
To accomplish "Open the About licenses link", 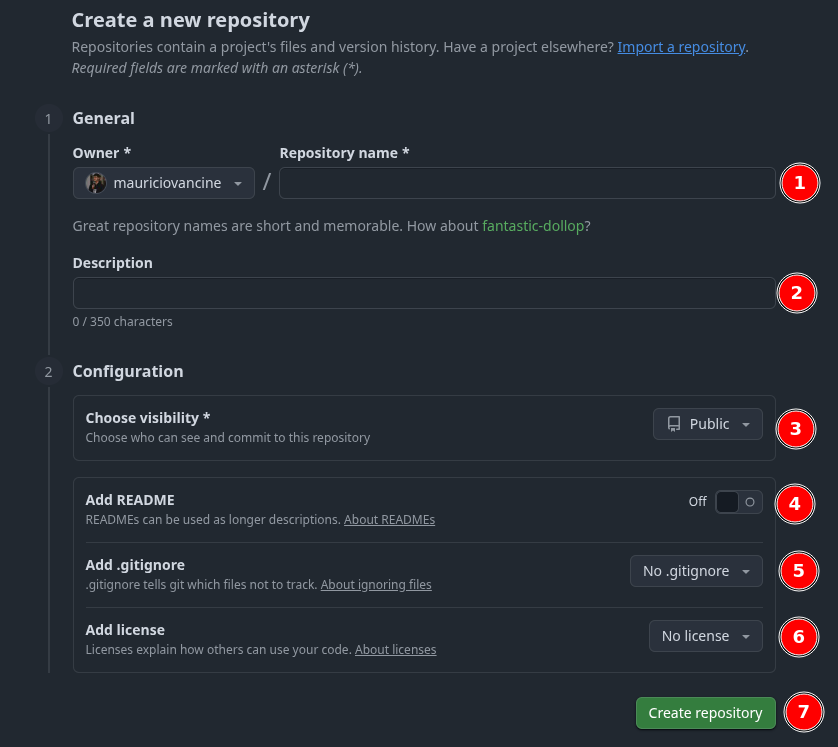I will point(395,650).
